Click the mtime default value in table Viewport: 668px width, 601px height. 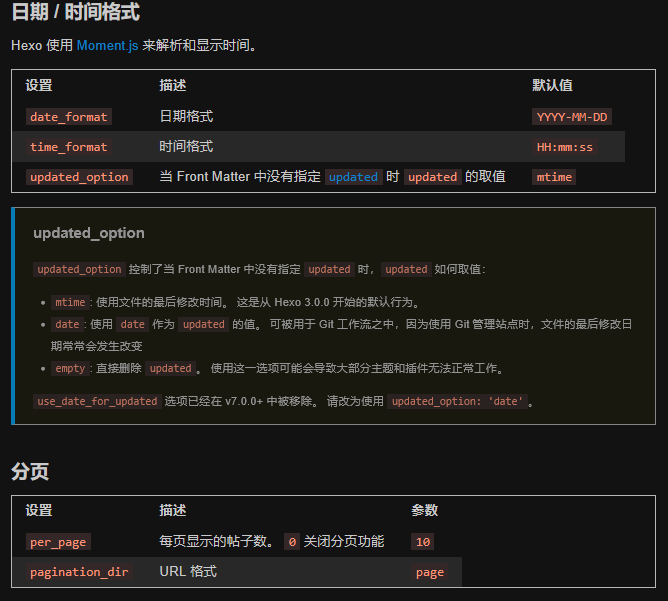point(554,177)
